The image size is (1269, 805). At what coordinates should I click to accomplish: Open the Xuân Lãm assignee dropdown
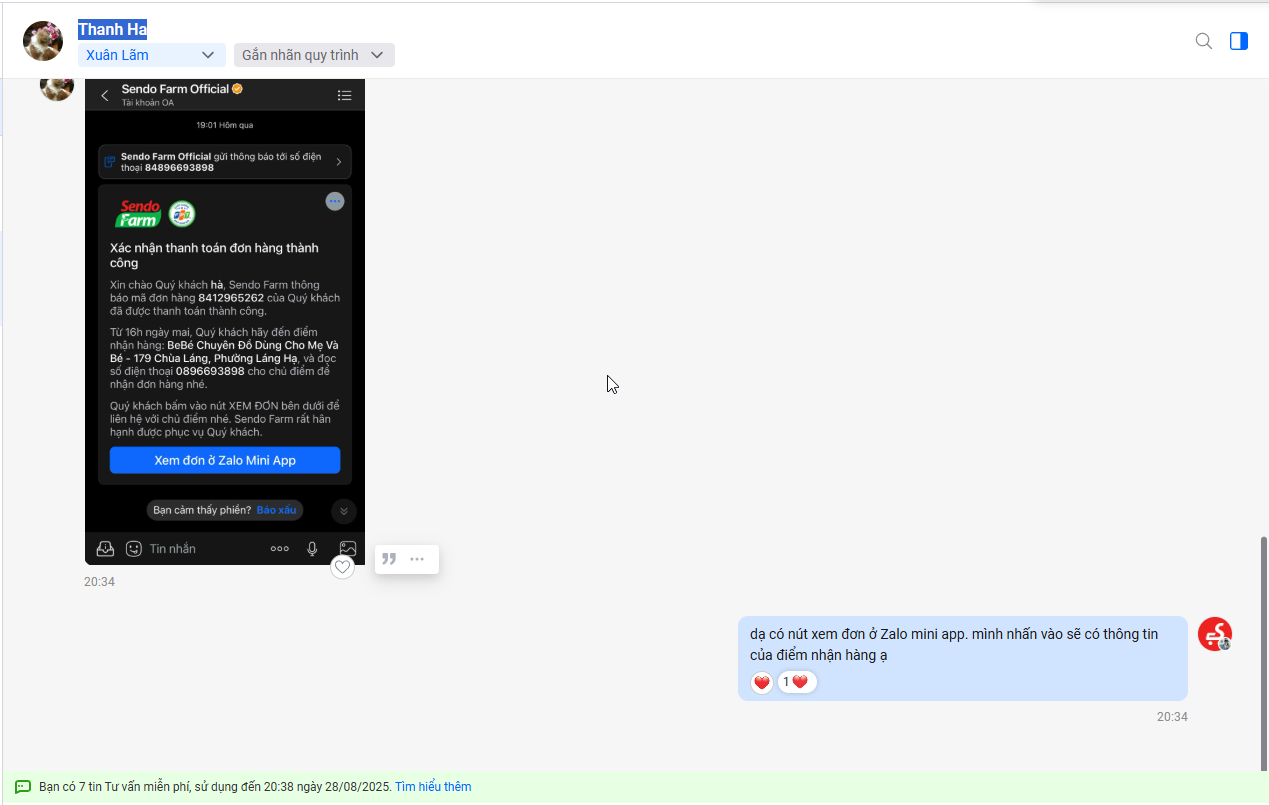151,55
